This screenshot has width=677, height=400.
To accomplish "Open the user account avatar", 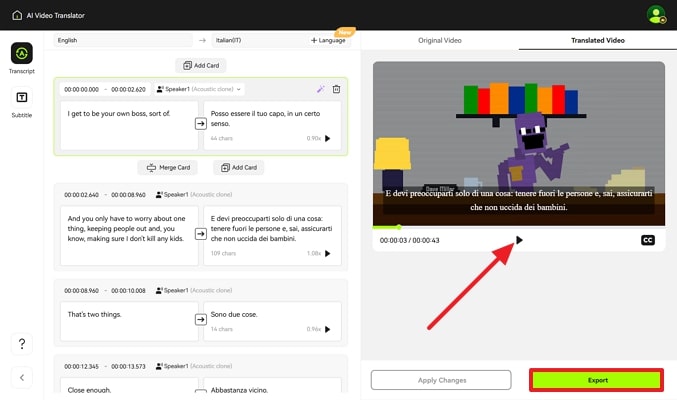I will coord(656,14).
